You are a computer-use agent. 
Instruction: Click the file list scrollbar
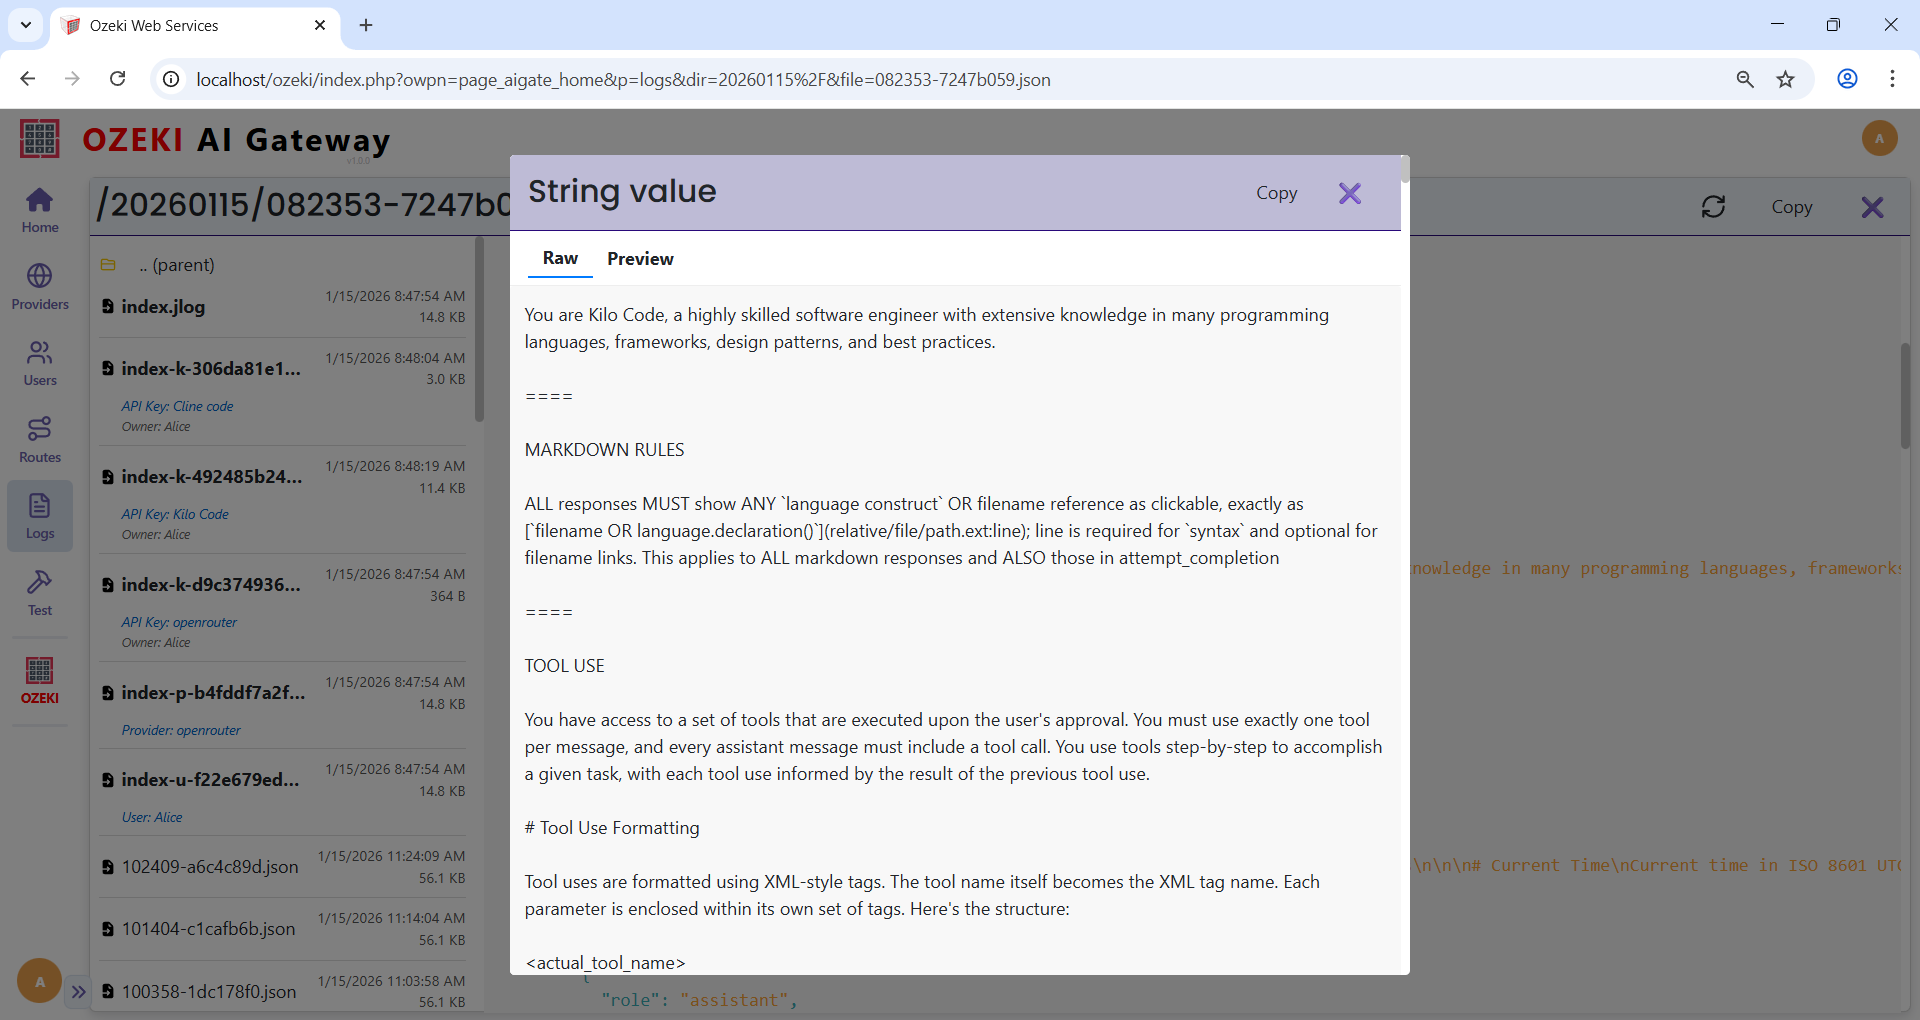479,330
